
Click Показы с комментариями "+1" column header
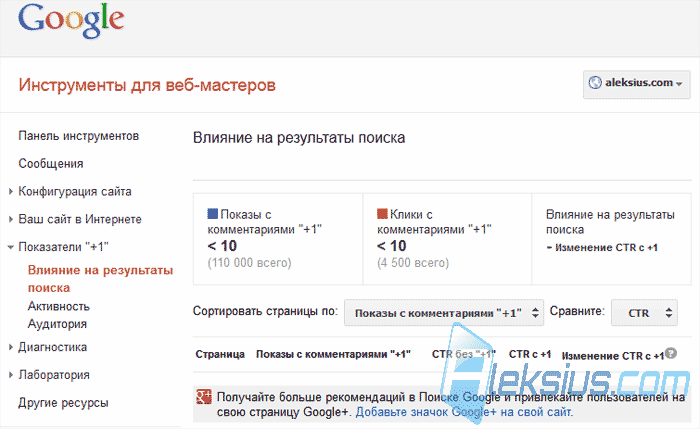pos(333,354)
